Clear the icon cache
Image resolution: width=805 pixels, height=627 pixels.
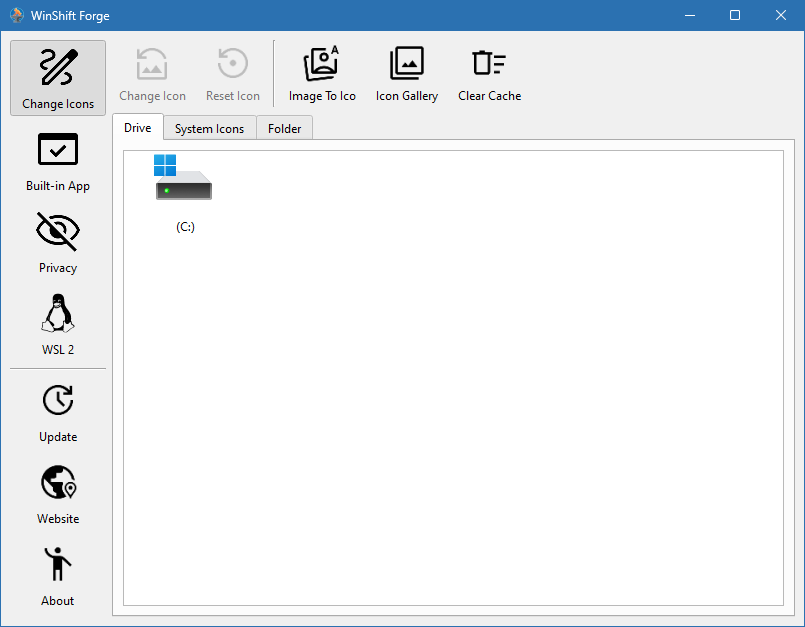tap(489, 72)
